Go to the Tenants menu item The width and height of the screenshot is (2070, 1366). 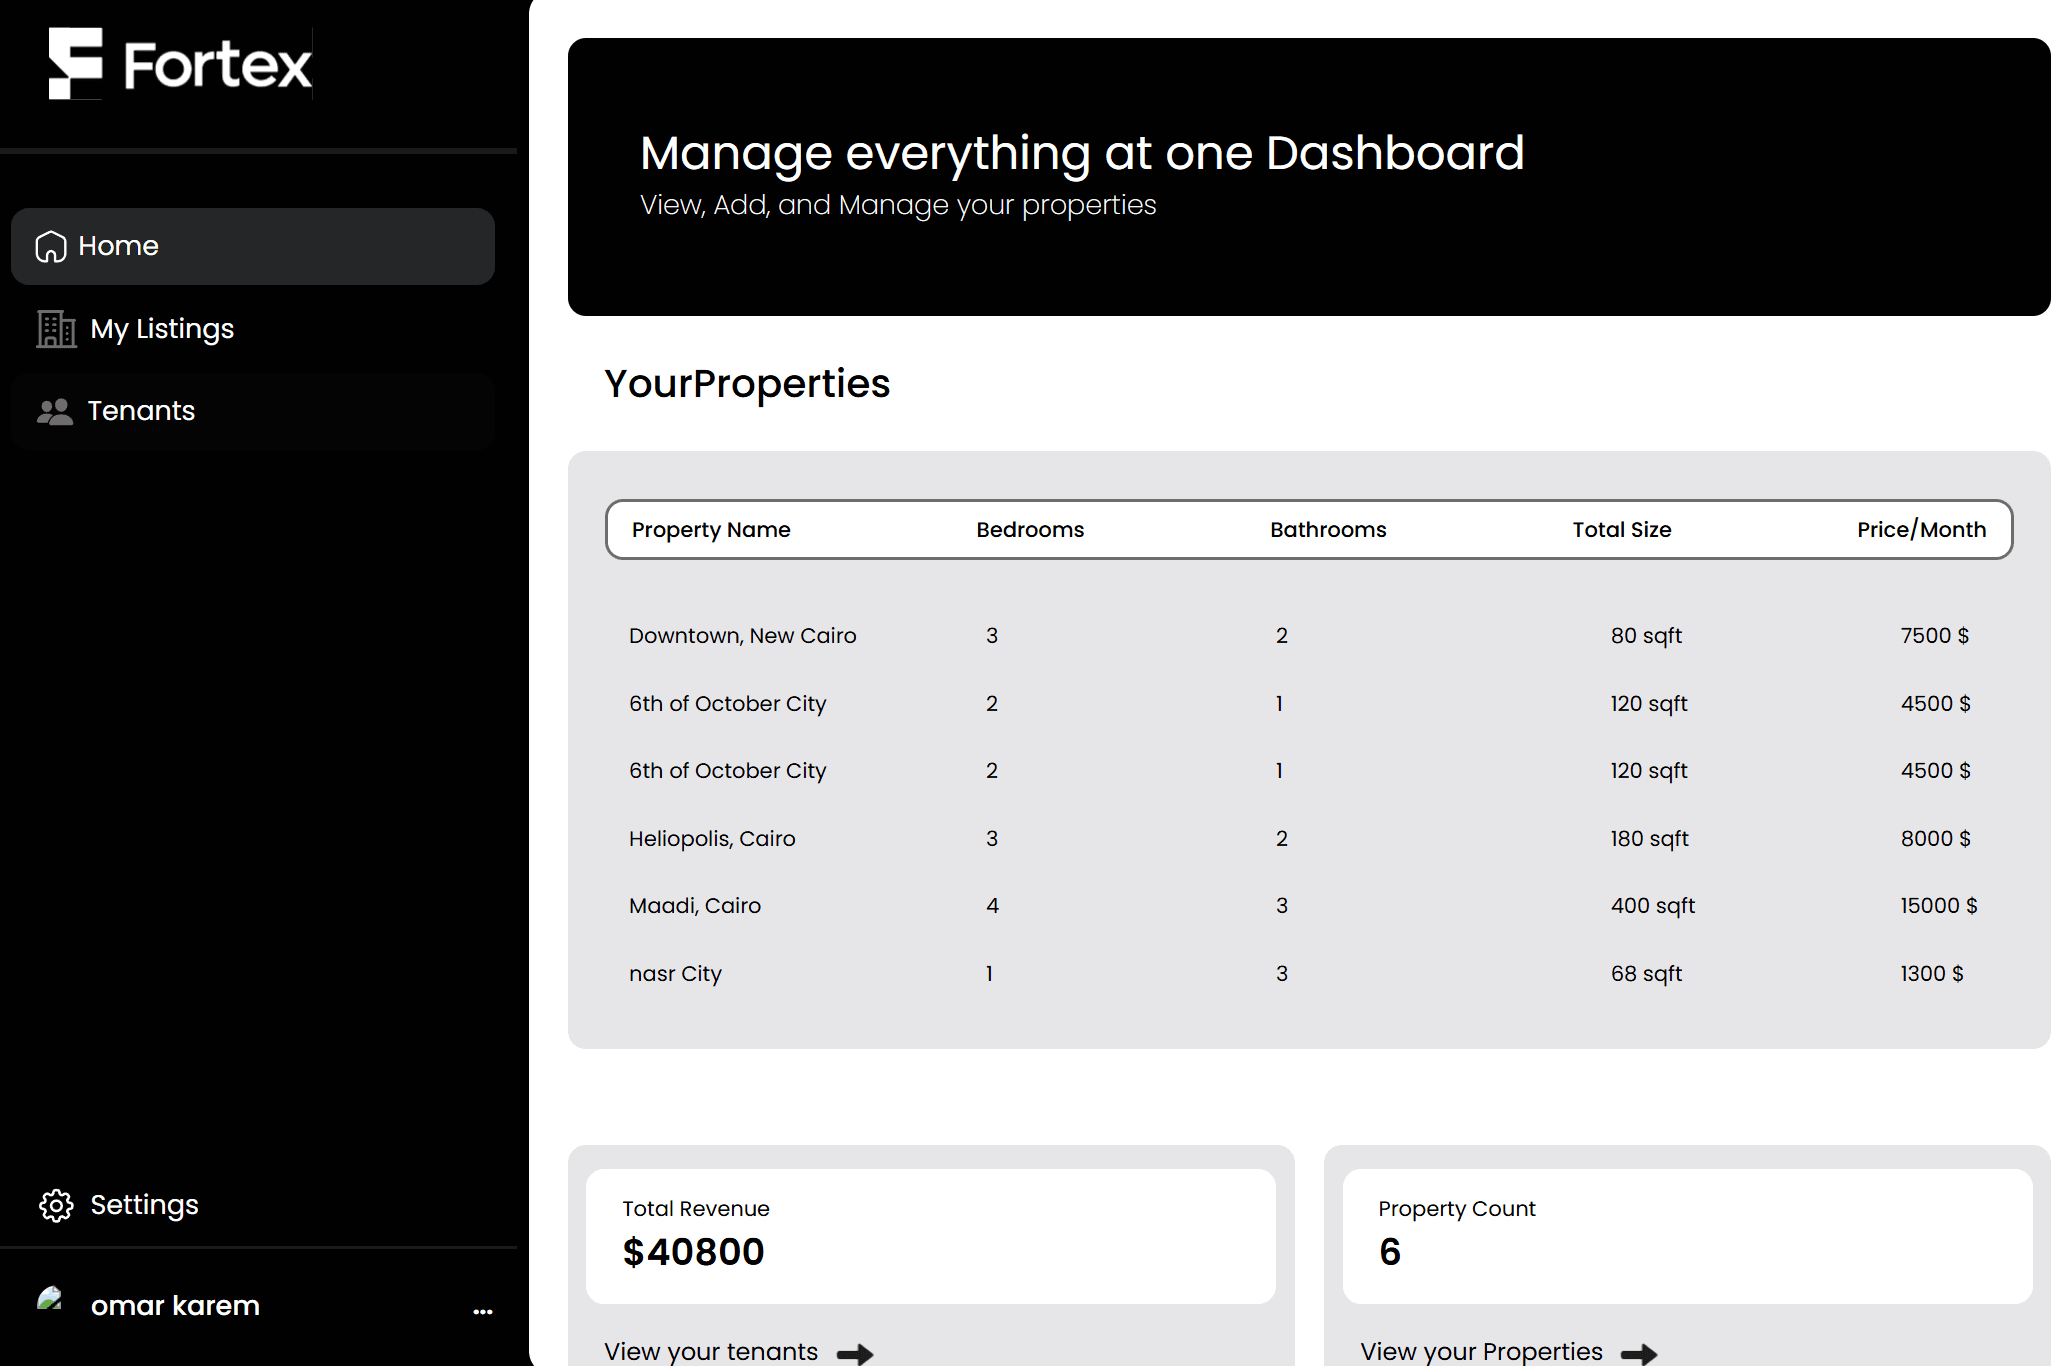[x=141, y=411]
